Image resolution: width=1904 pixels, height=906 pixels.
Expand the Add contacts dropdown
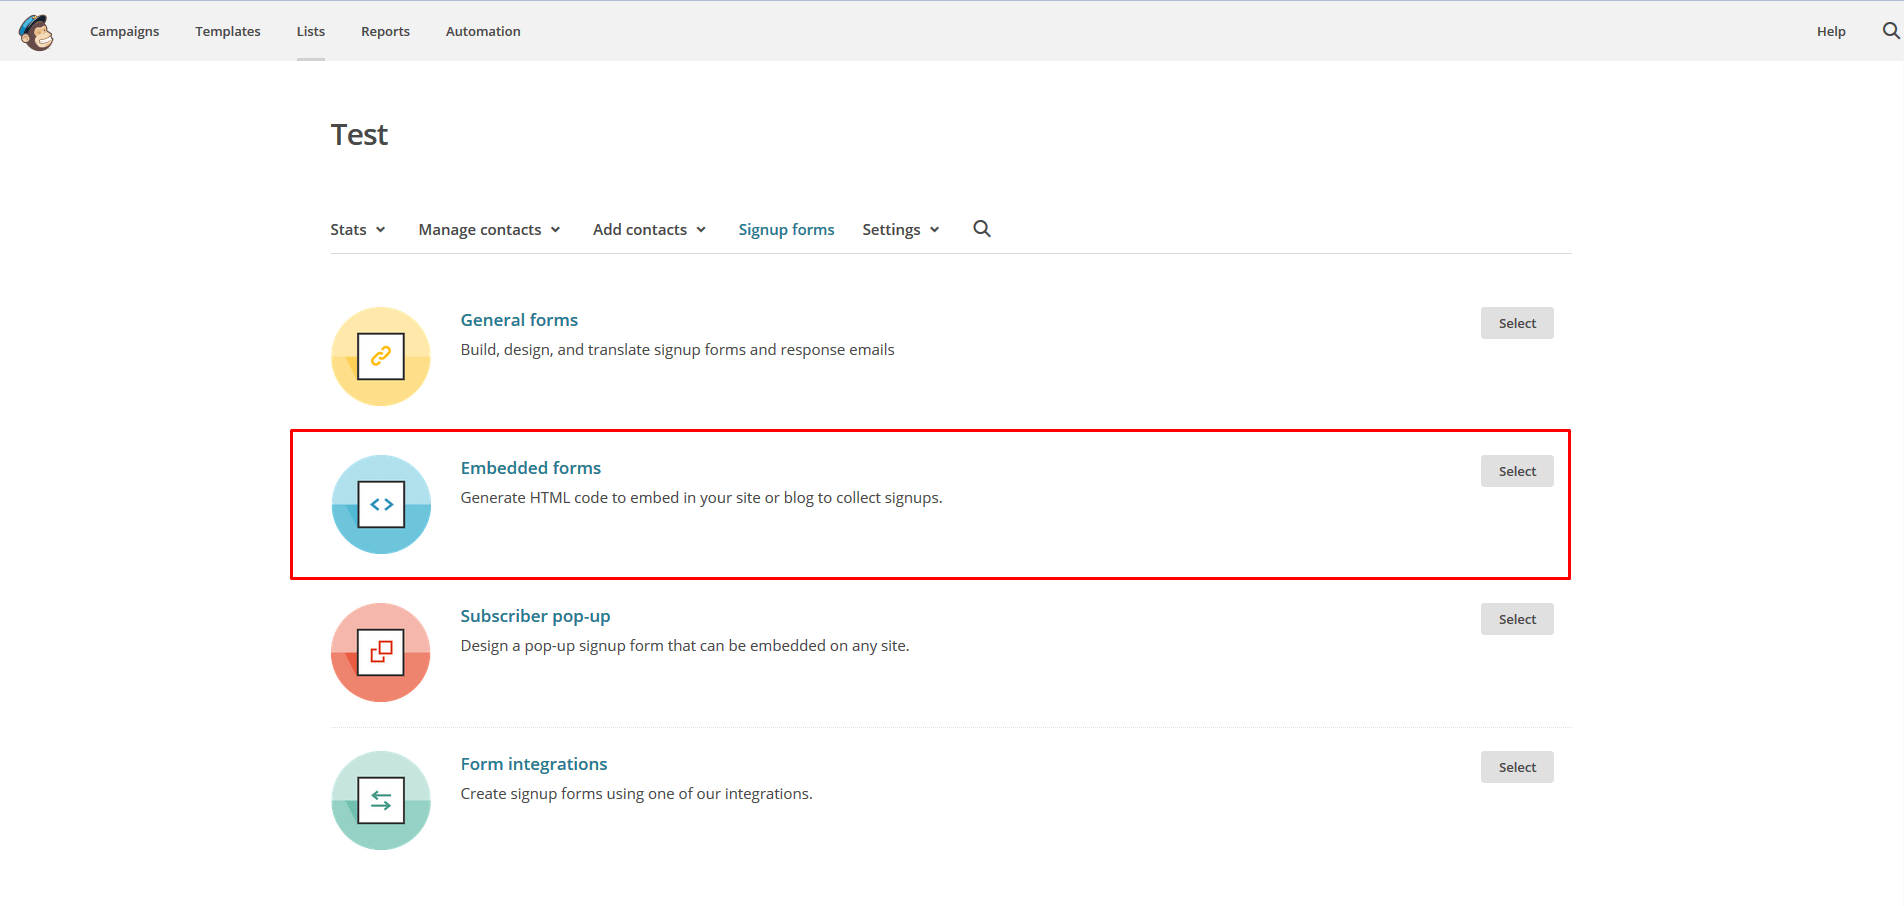click(x=649, y=229)
